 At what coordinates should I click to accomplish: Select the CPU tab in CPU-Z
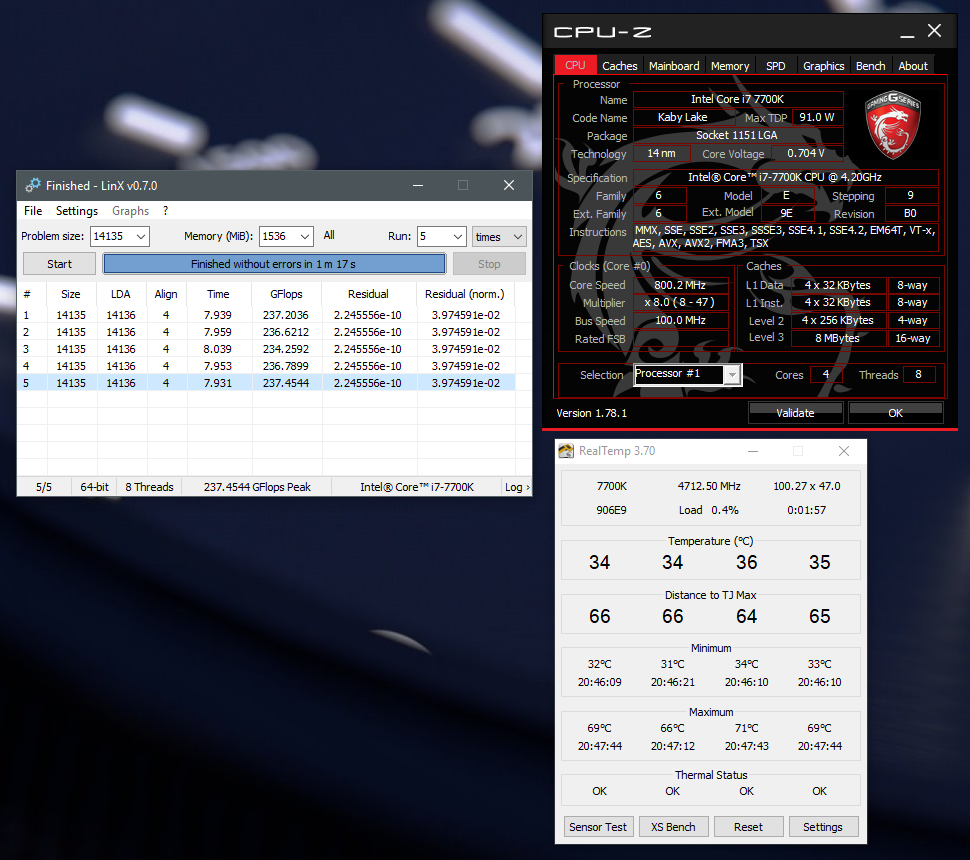click(x=575, y=65)
